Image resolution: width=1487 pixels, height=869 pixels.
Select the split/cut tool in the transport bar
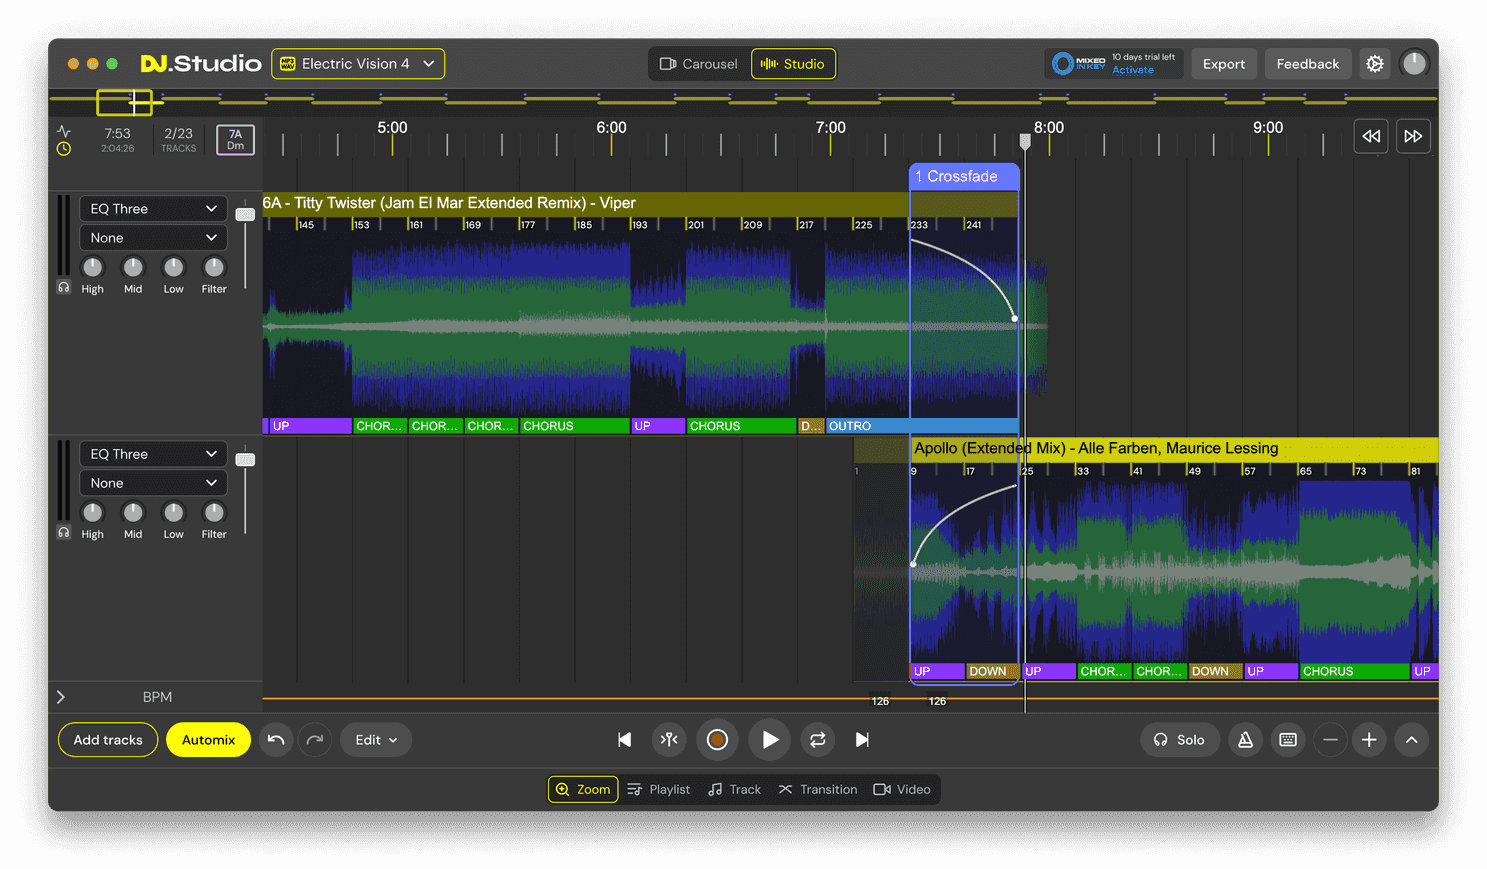tap(669, 740)
